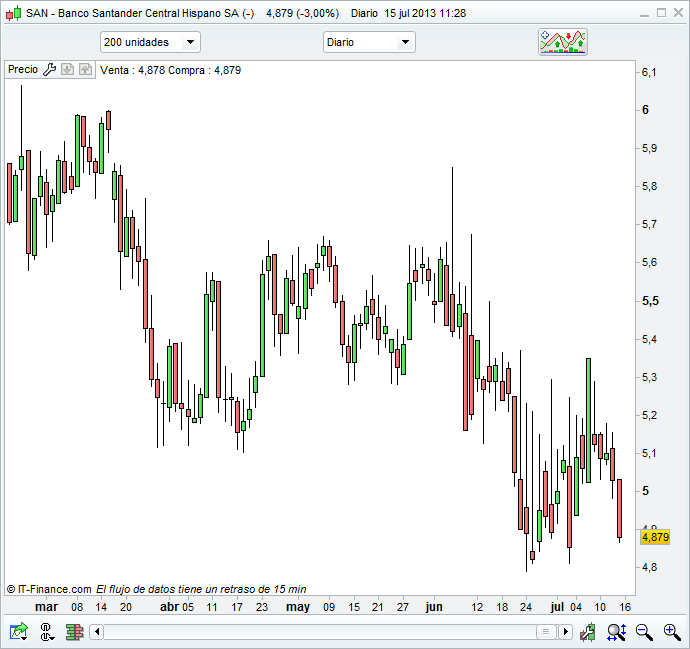Open the 200 unidades dropdown
Screen dimensions: 690x649
[150, 42]
